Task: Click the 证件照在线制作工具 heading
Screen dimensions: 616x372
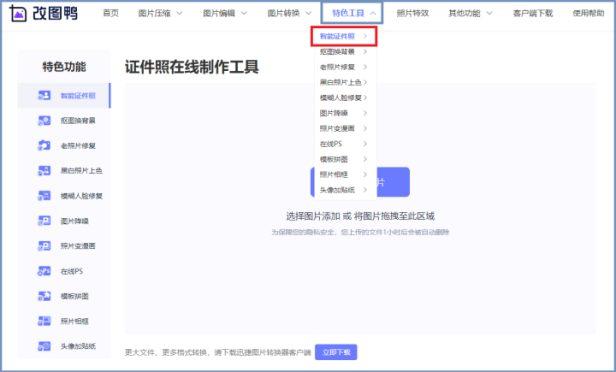Action: click(x=192, y=67)
